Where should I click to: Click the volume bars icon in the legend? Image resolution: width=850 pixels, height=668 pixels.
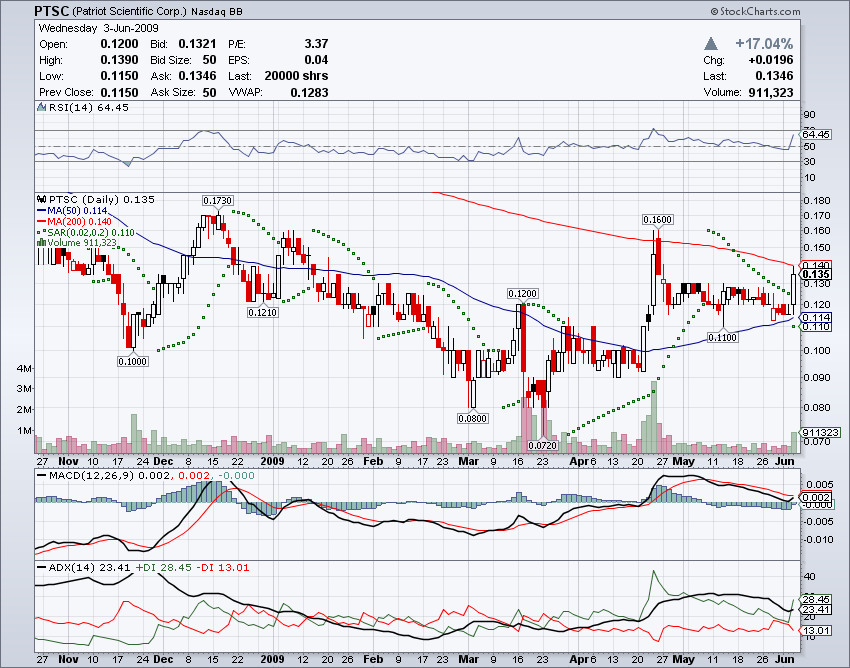click(41, 242)
